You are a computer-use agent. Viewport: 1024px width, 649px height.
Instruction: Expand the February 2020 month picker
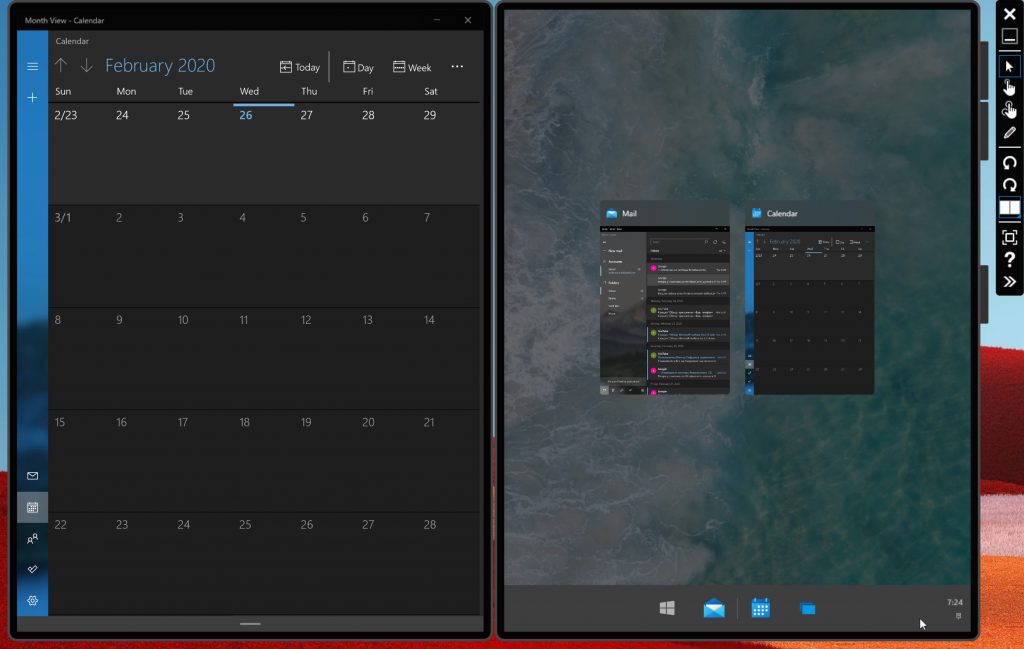click(x=160, y=66)
